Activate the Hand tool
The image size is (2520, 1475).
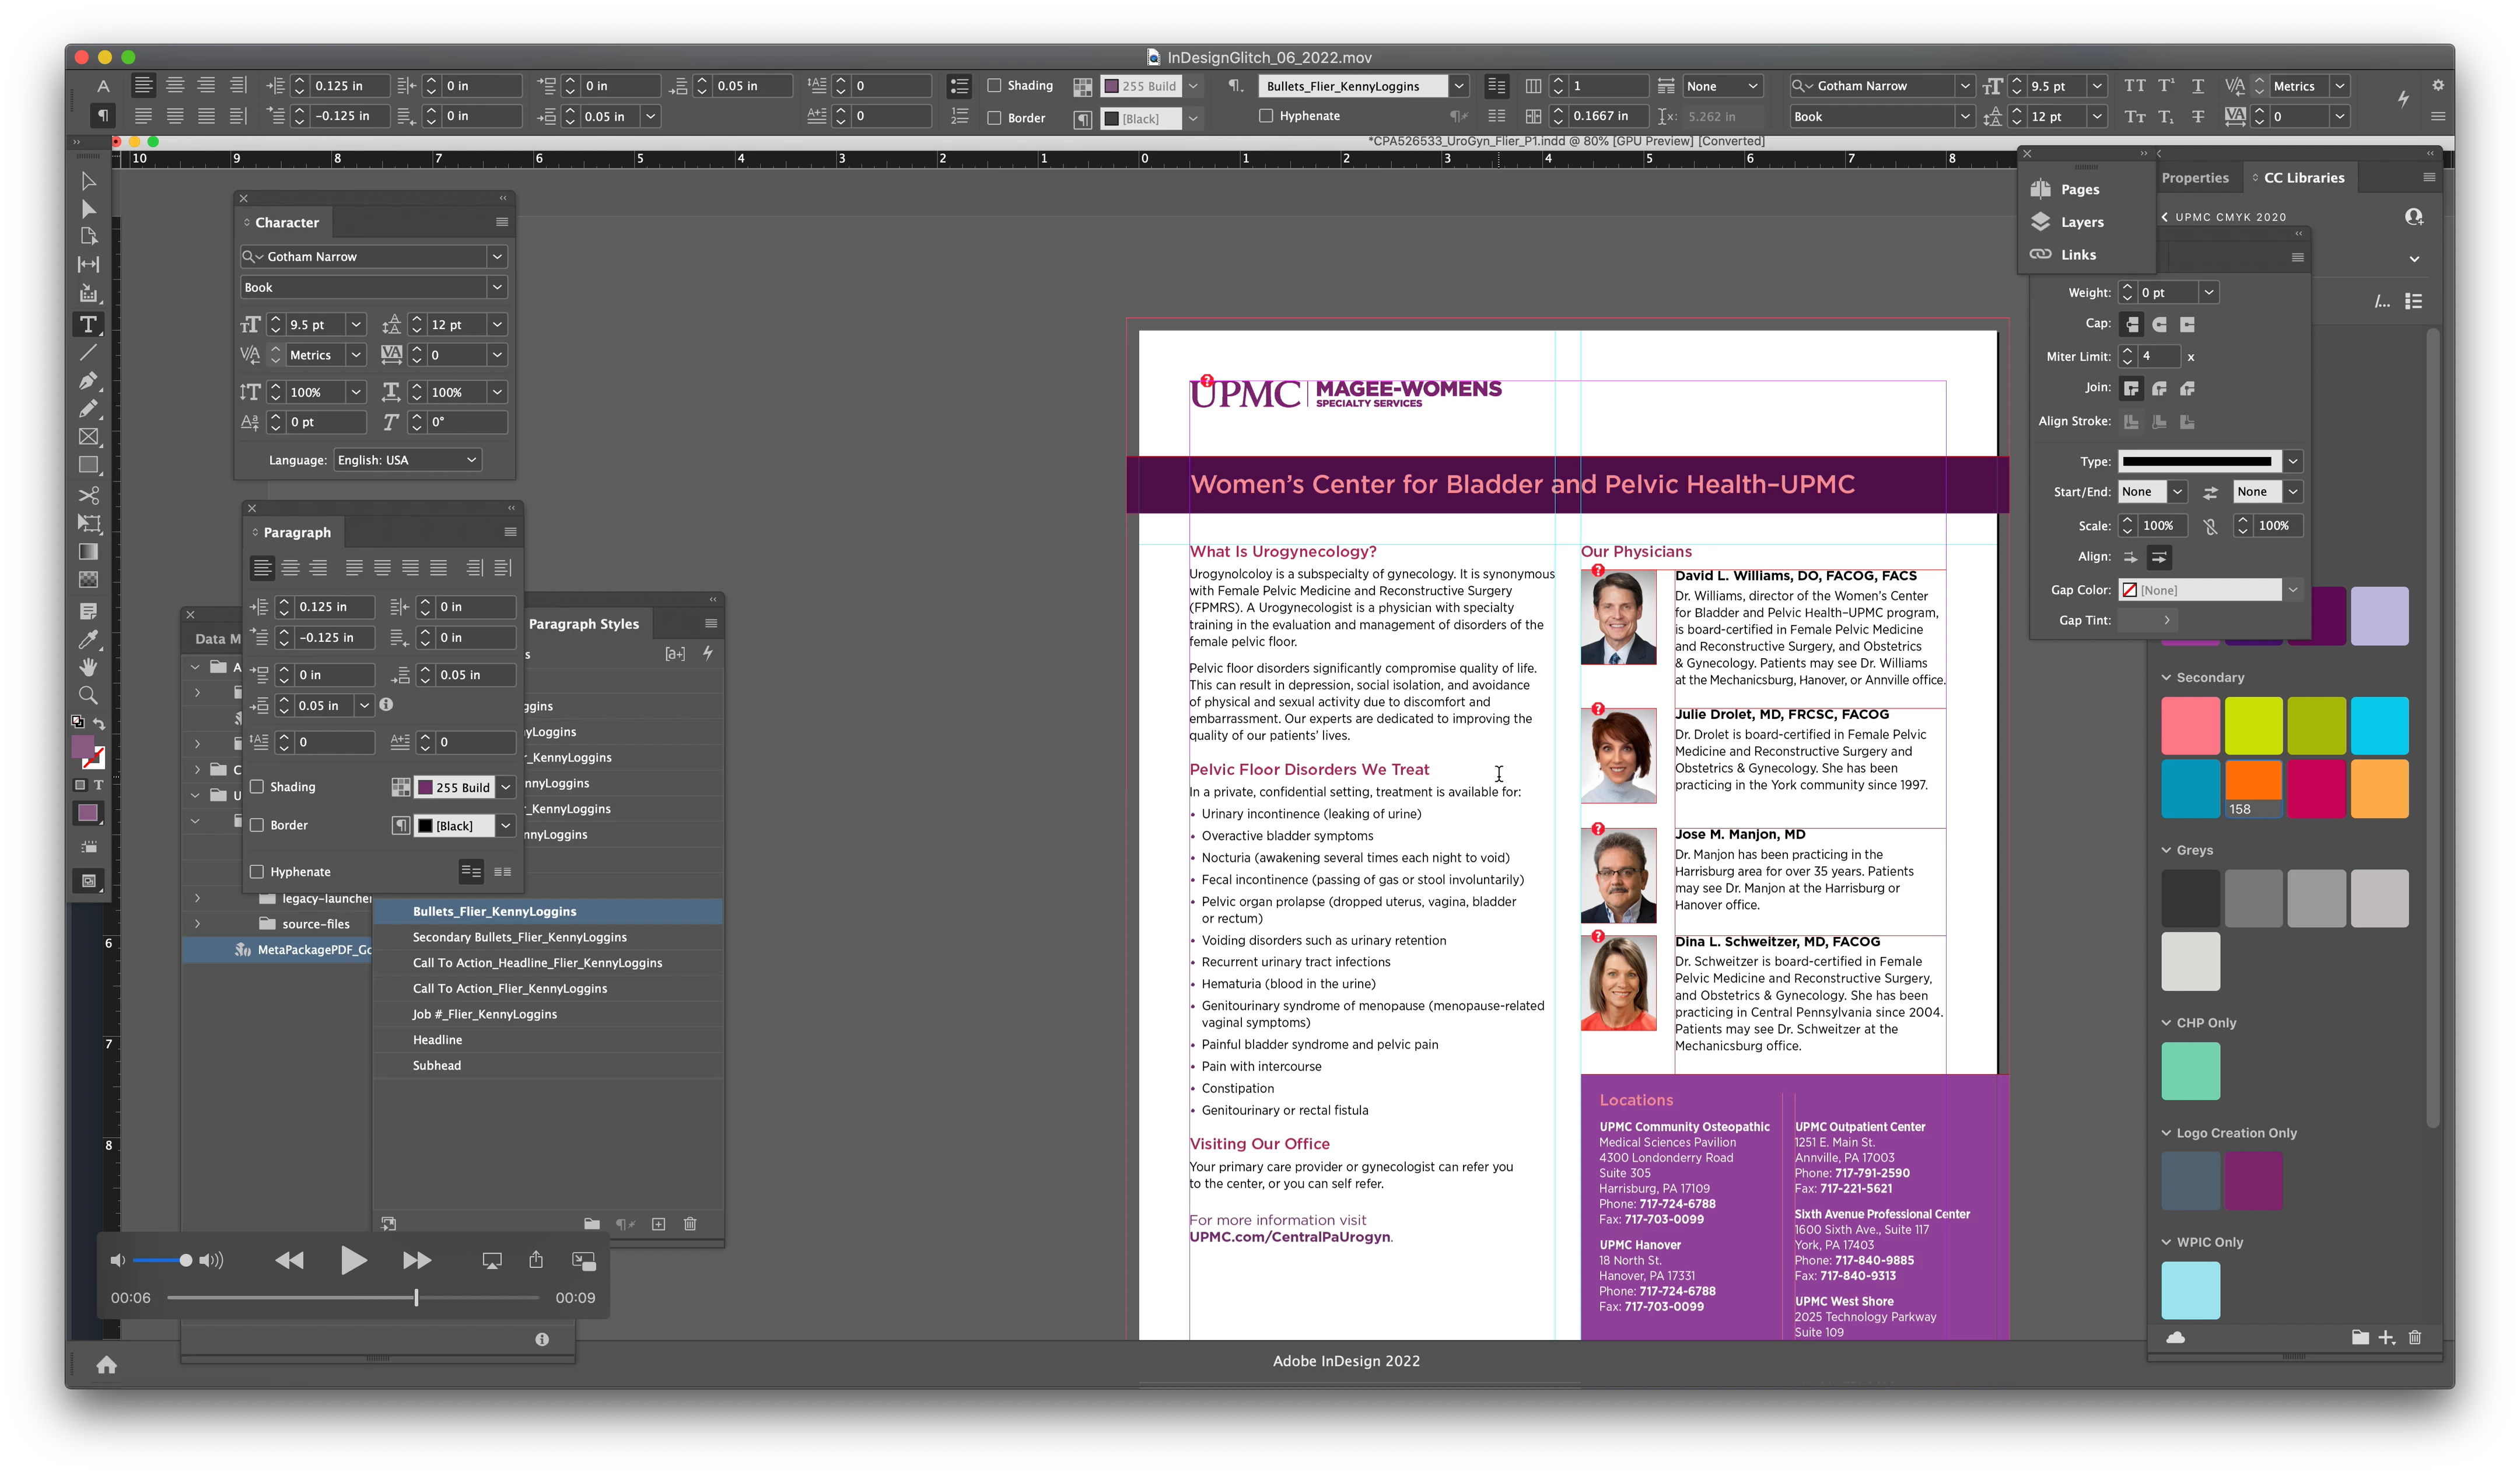pos(88,667)
